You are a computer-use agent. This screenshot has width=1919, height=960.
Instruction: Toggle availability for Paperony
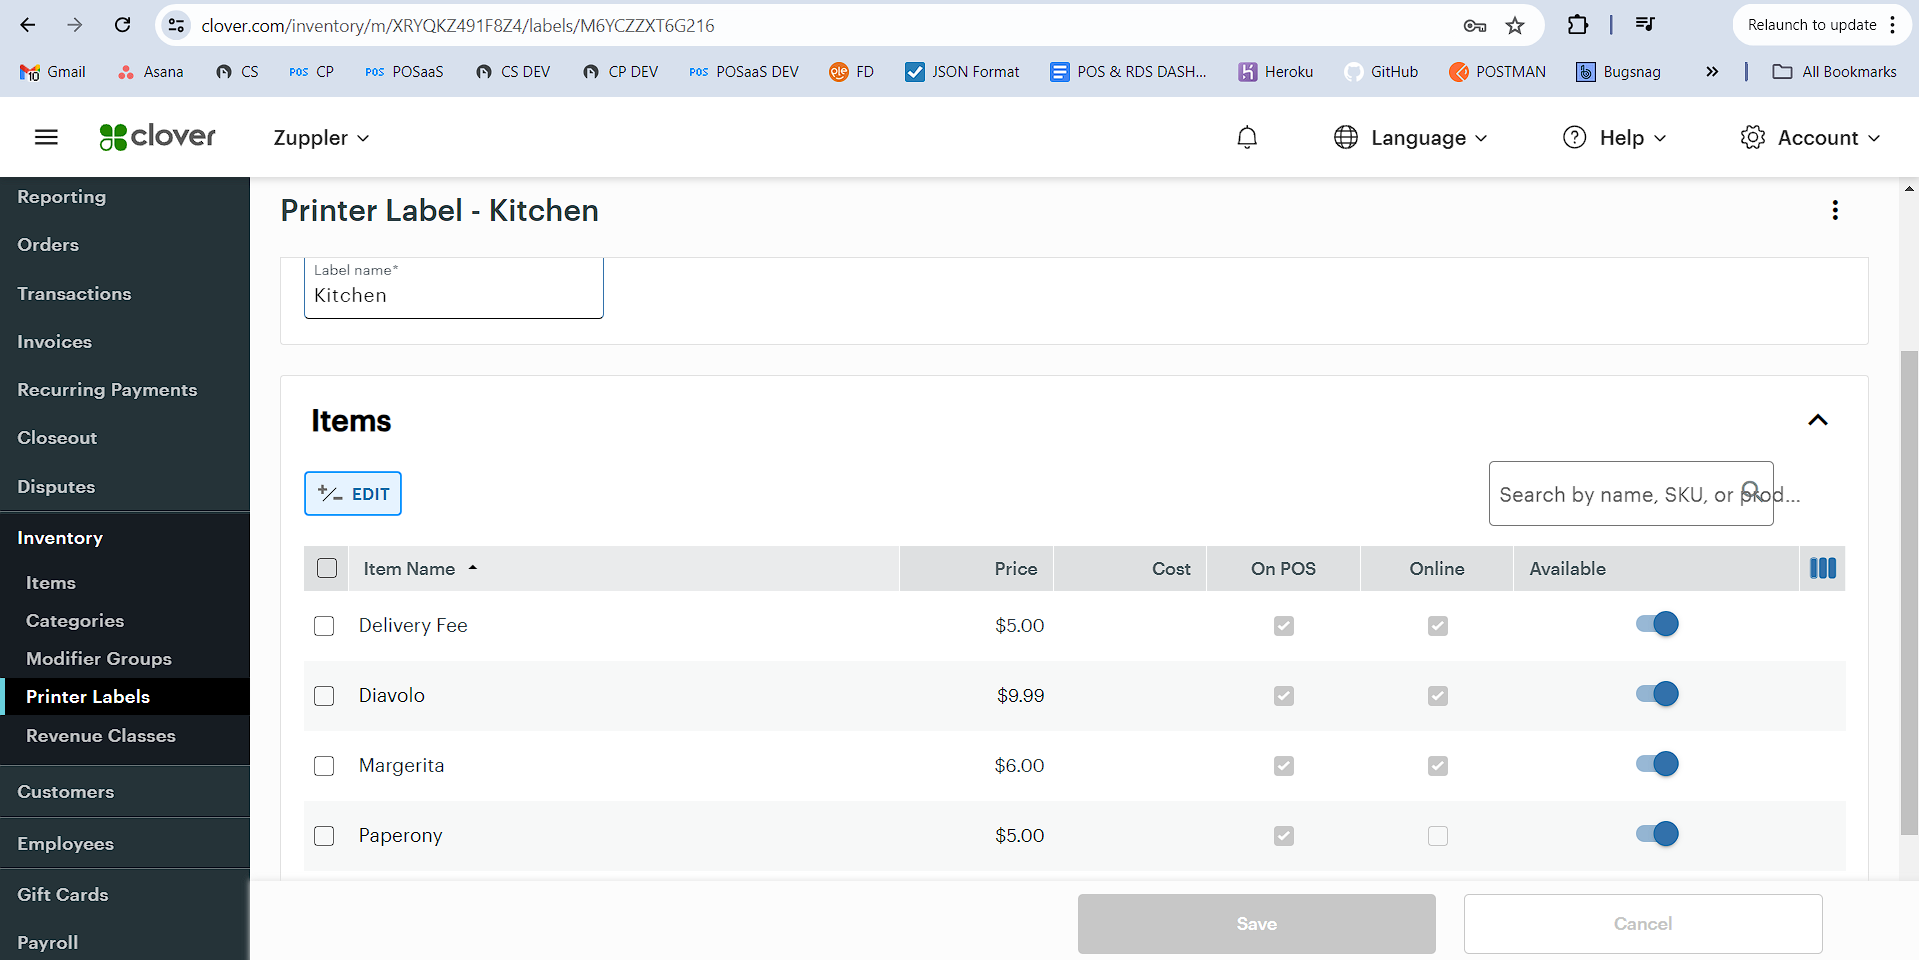(x=1657, y=834)
